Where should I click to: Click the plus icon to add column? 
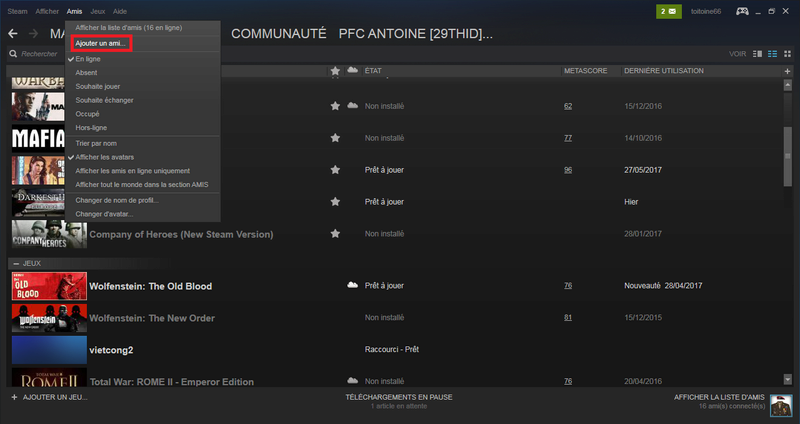[x=787, y=71]
